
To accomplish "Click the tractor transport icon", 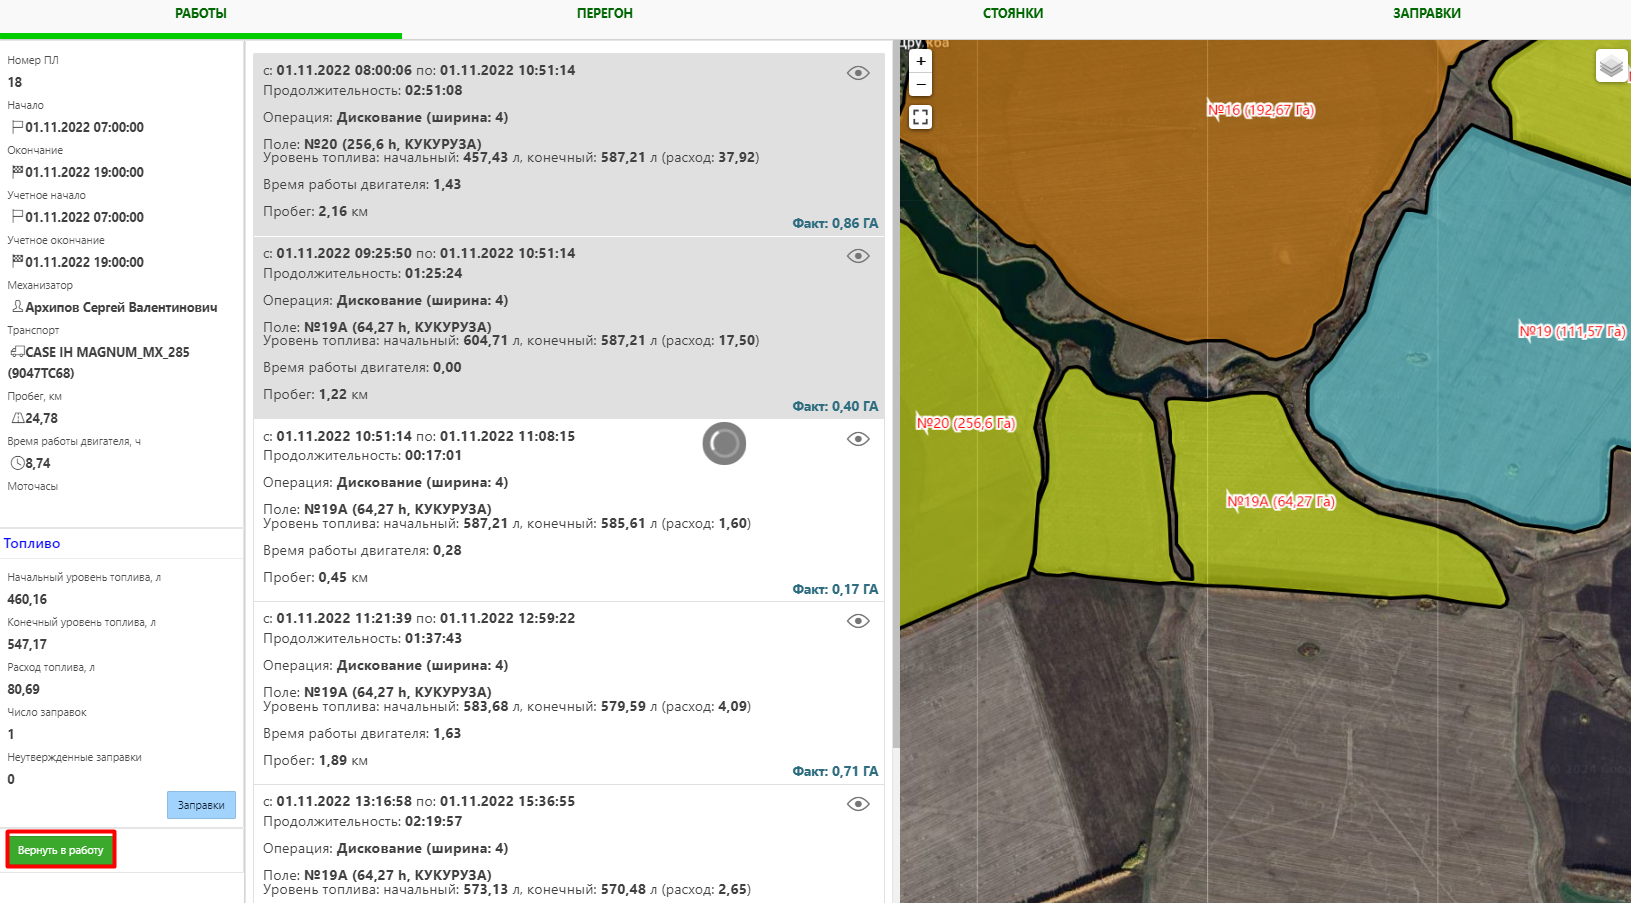I will [x=17, y=352].
